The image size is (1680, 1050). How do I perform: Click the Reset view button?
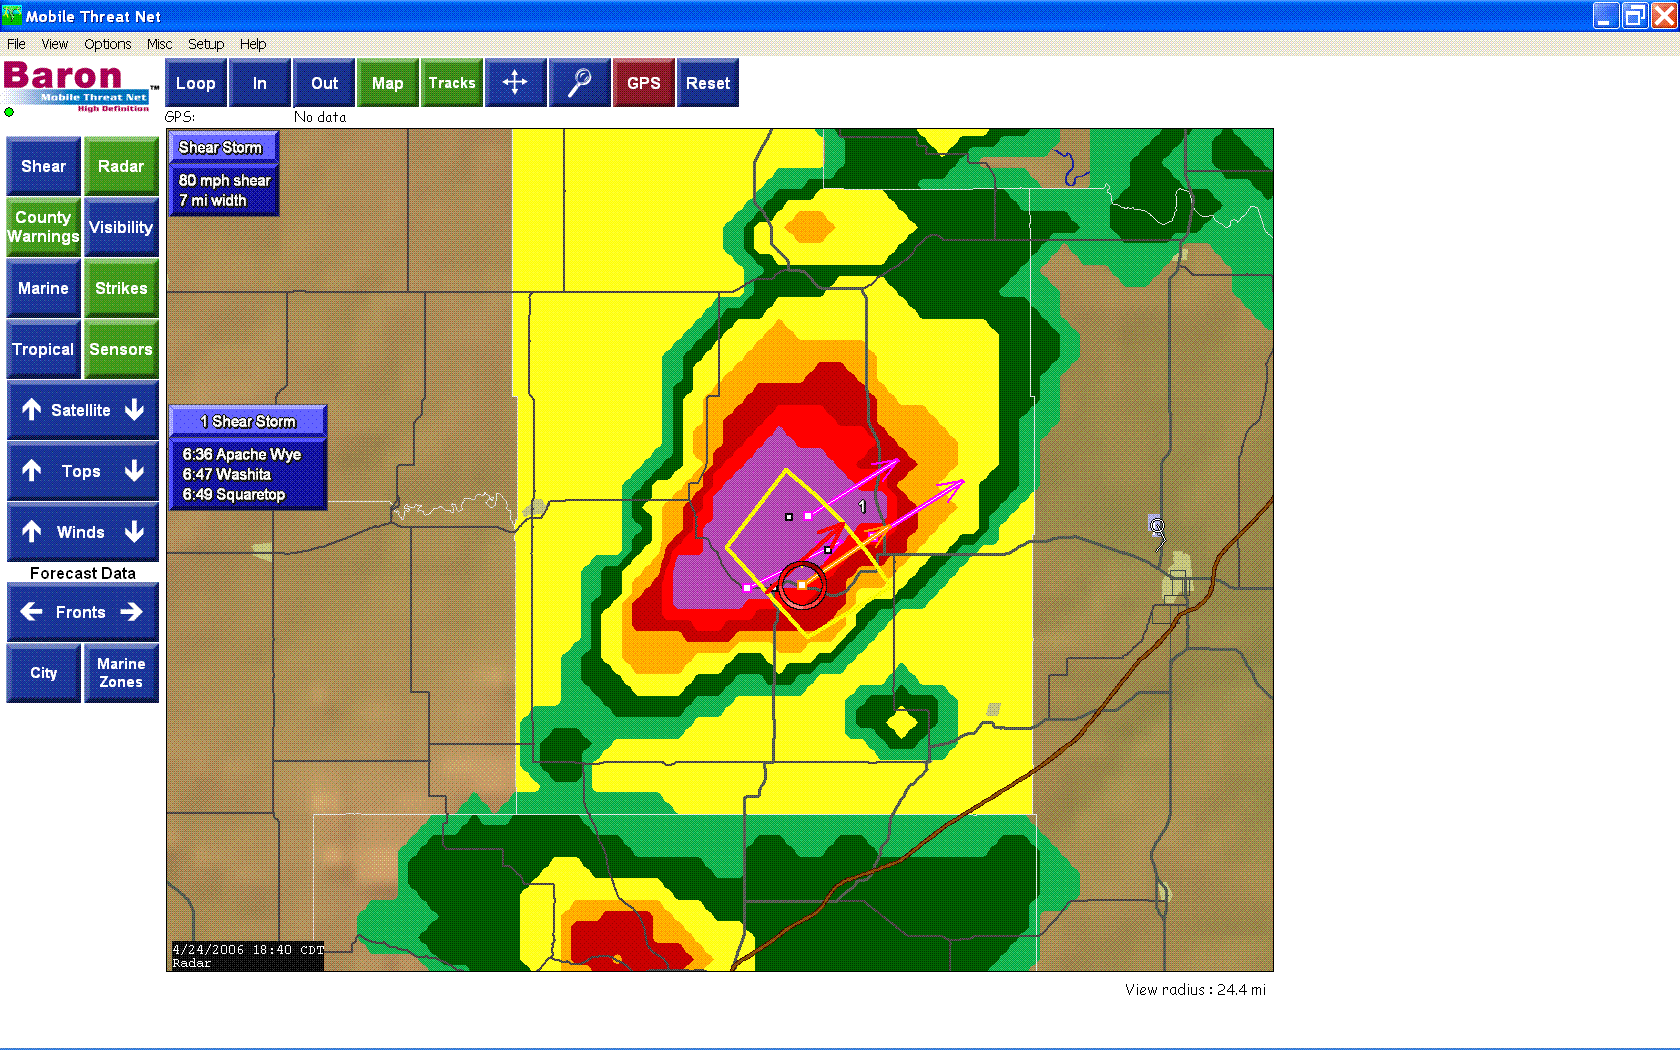click(707, 83)
